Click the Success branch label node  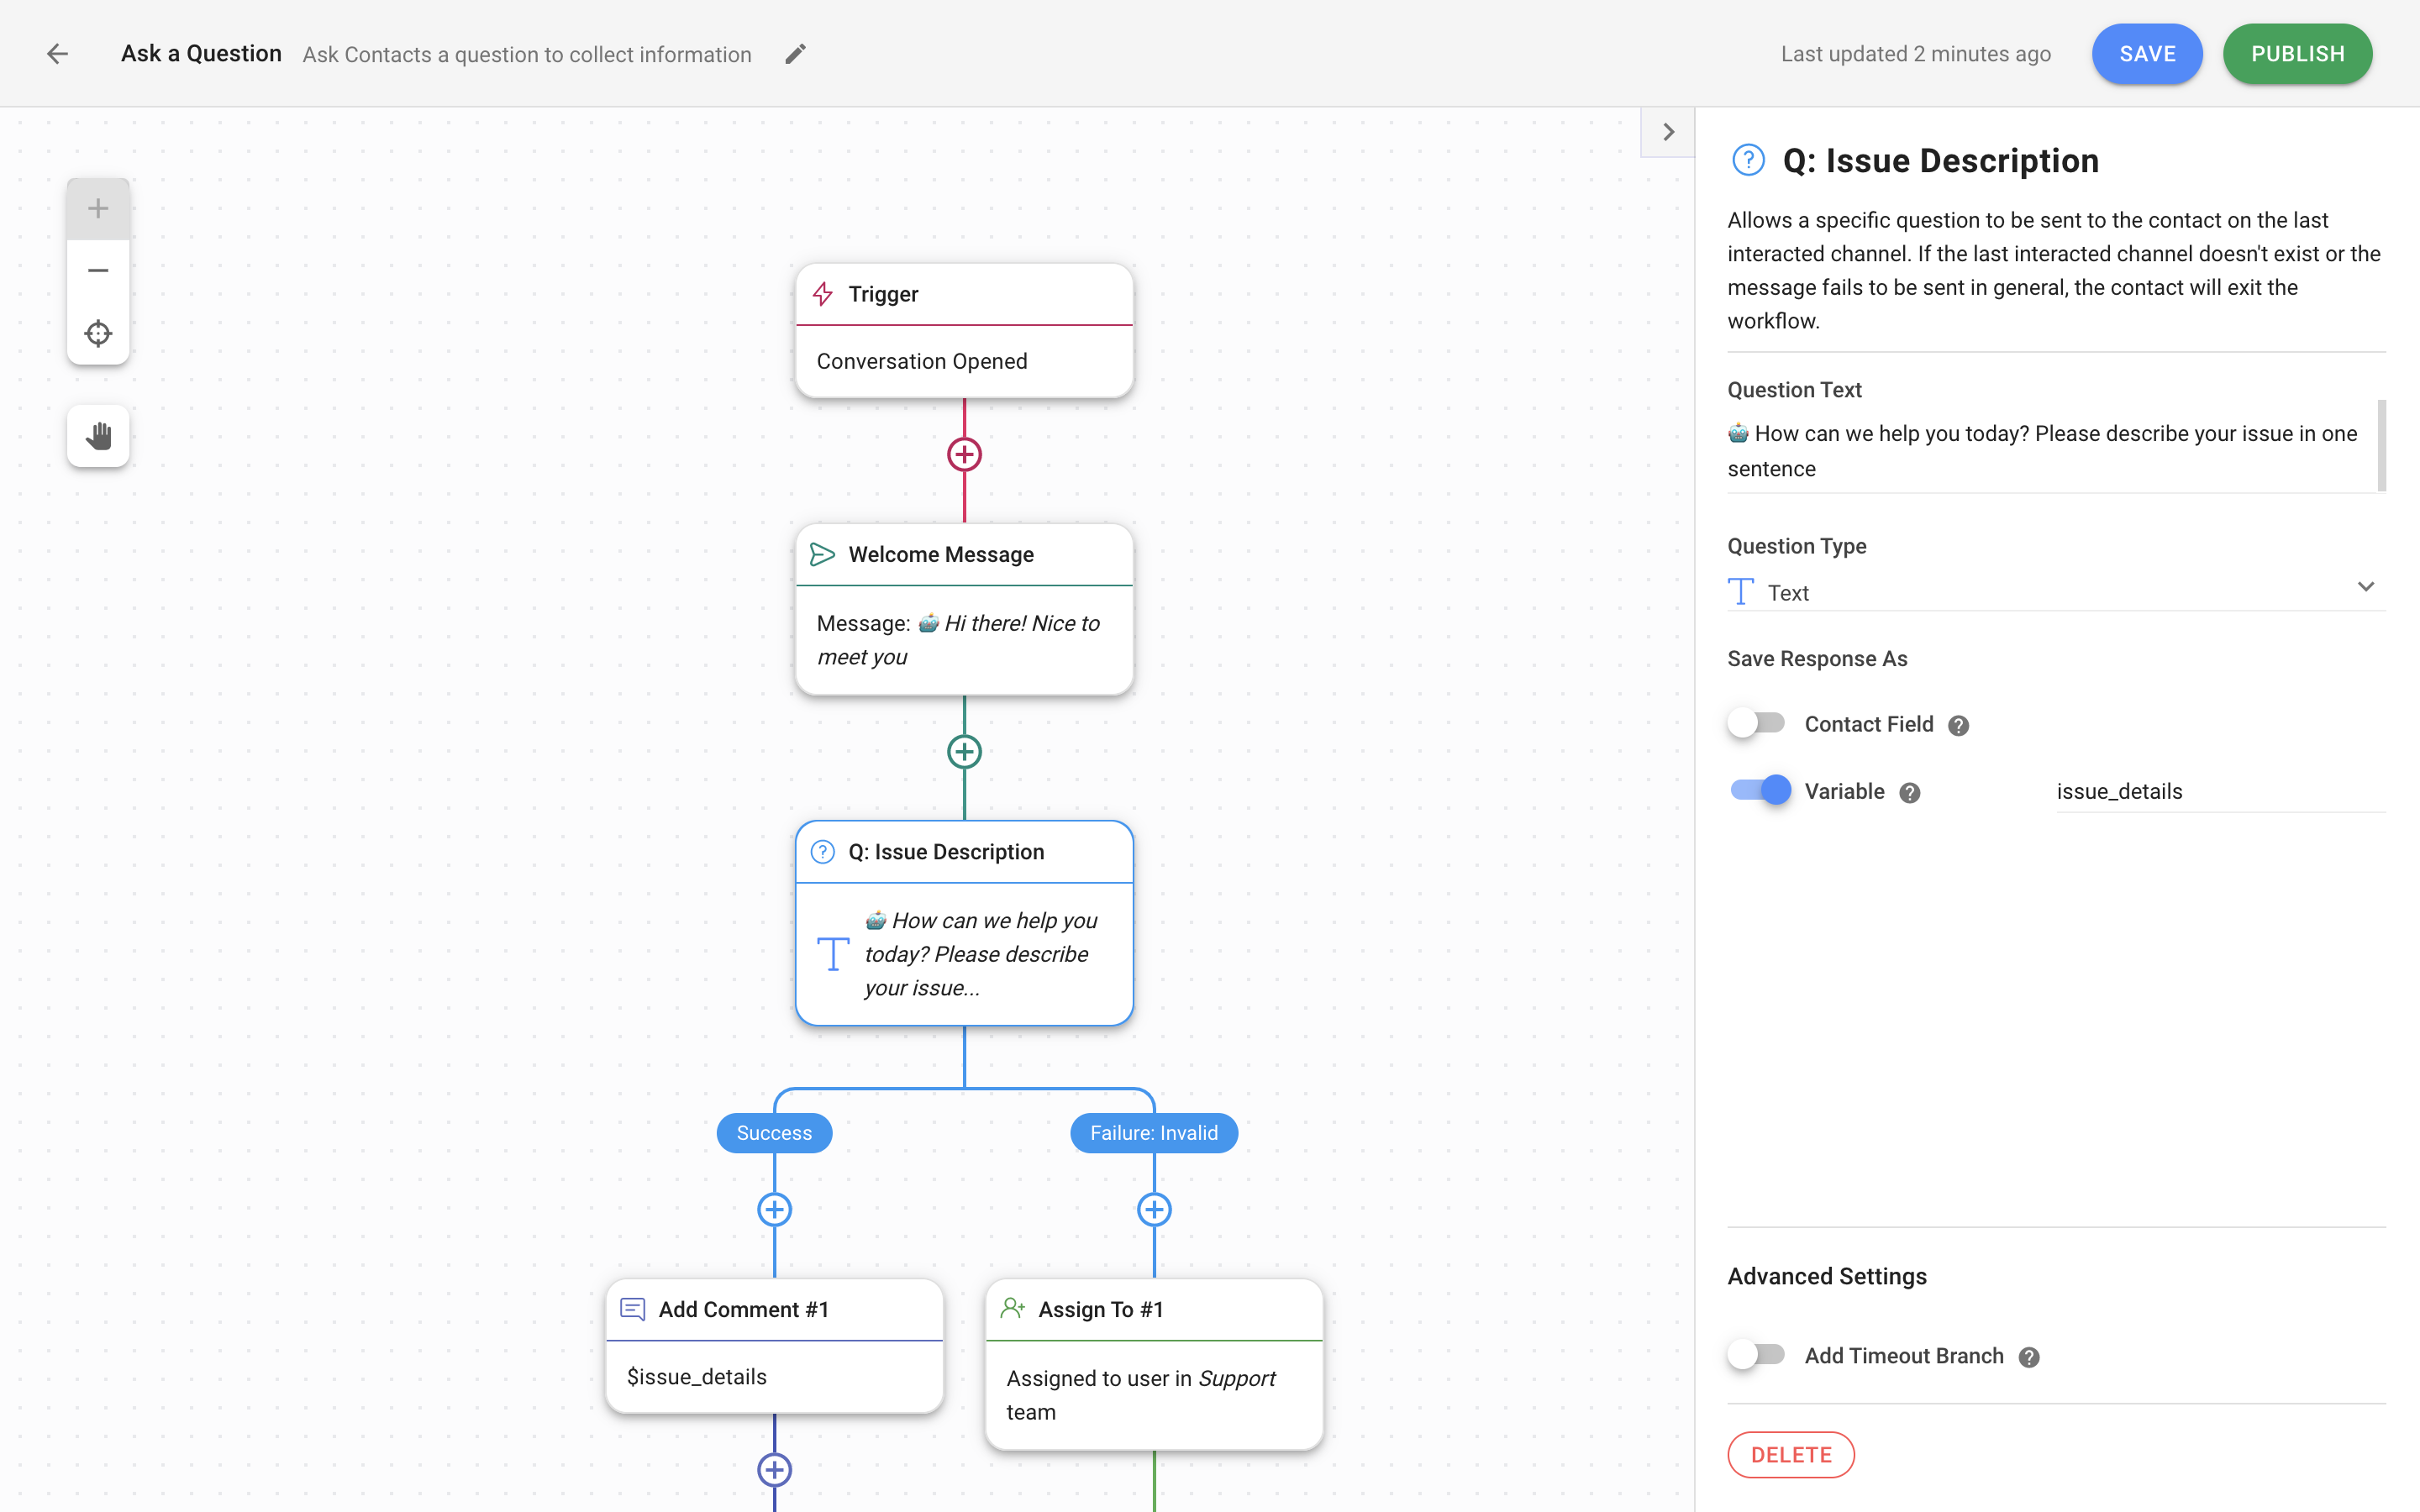772,1132
